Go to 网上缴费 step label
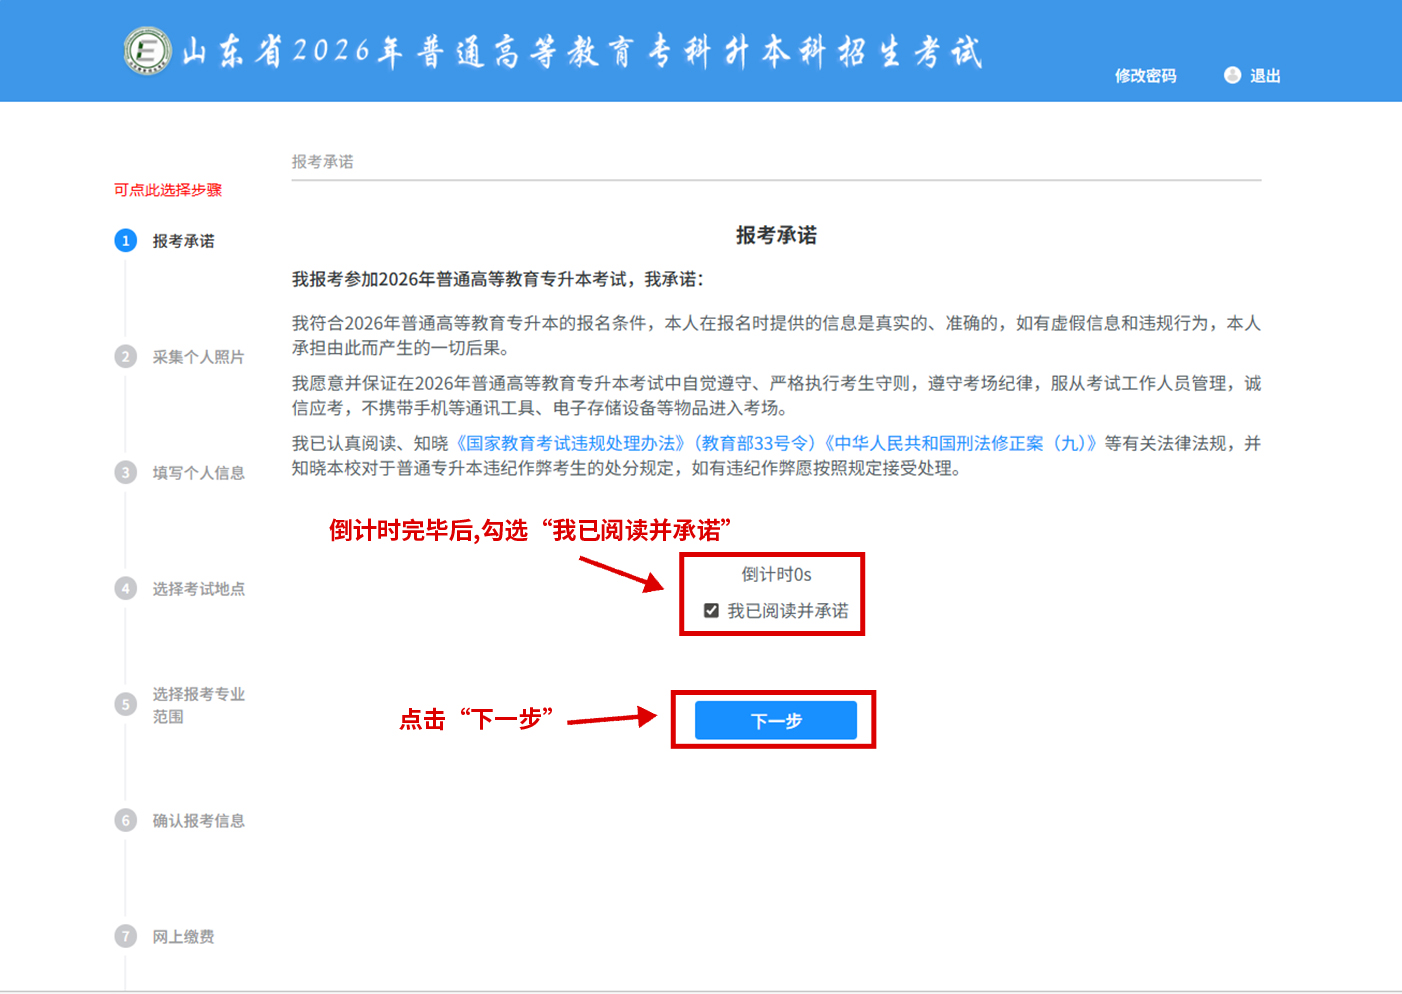The width and height of the screenshot is (1402, 994). tap(183, 937)
